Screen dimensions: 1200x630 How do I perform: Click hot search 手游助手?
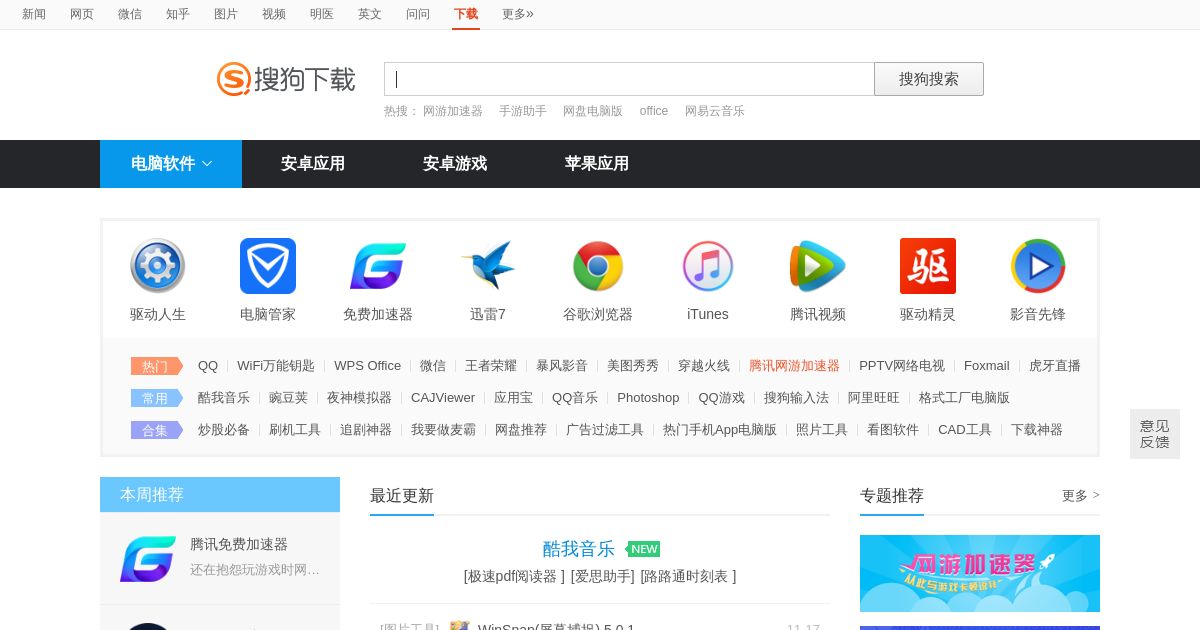tap(523, 111)
